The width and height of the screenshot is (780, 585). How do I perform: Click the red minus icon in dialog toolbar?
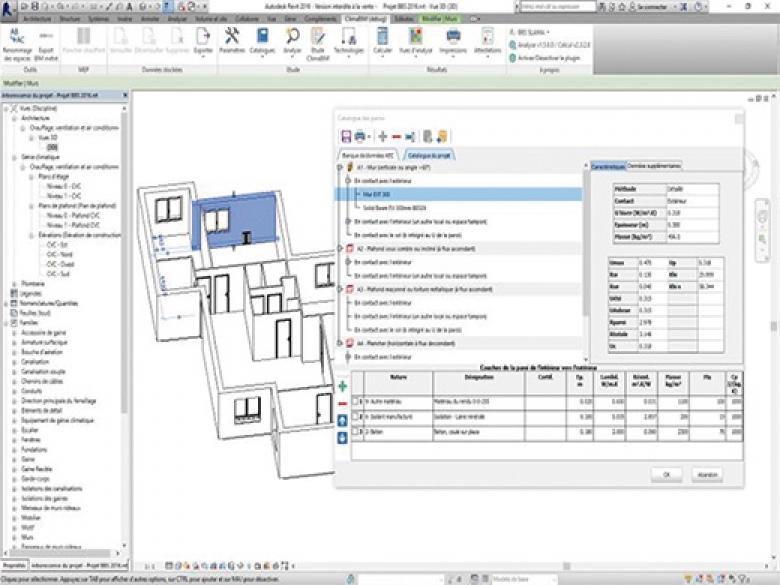[x=396, y=136]
